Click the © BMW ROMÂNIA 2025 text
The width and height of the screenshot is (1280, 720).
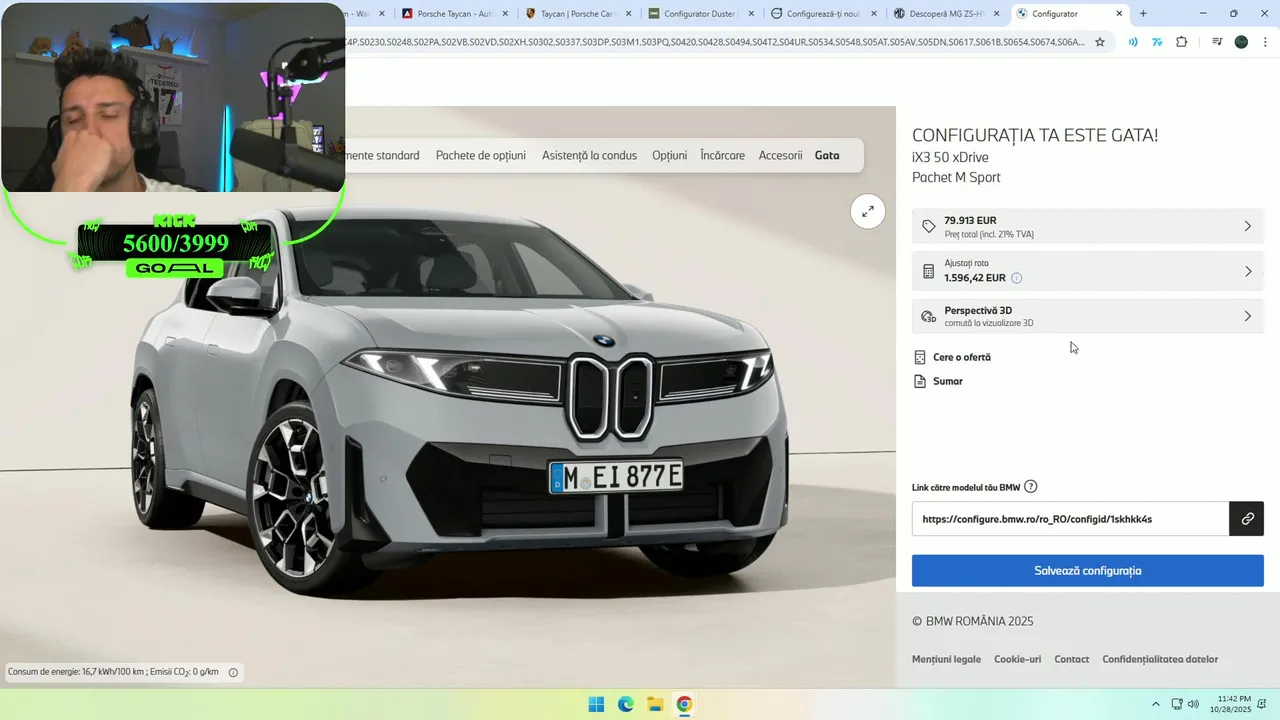(973, 621)
